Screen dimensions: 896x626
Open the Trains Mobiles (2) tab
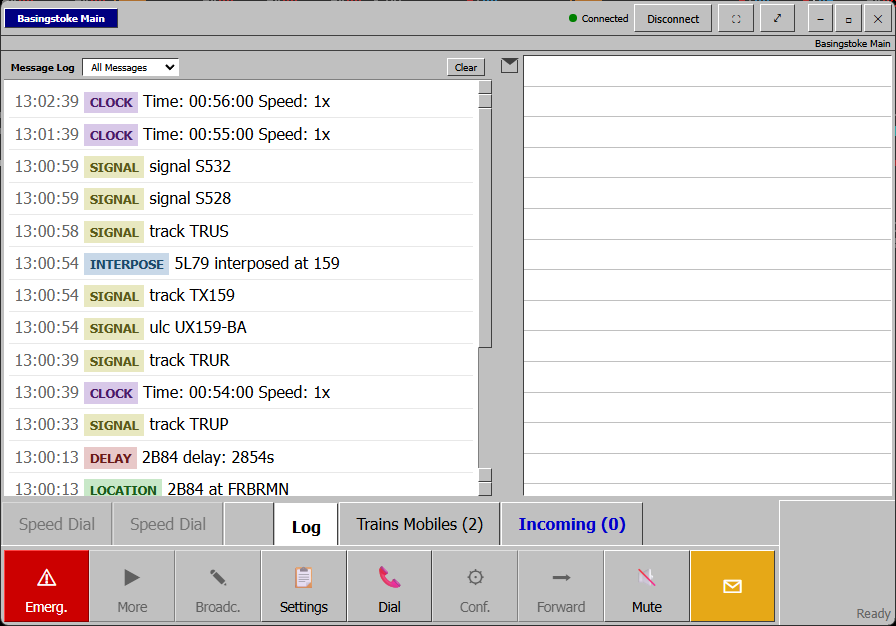(x=419, y=524)
